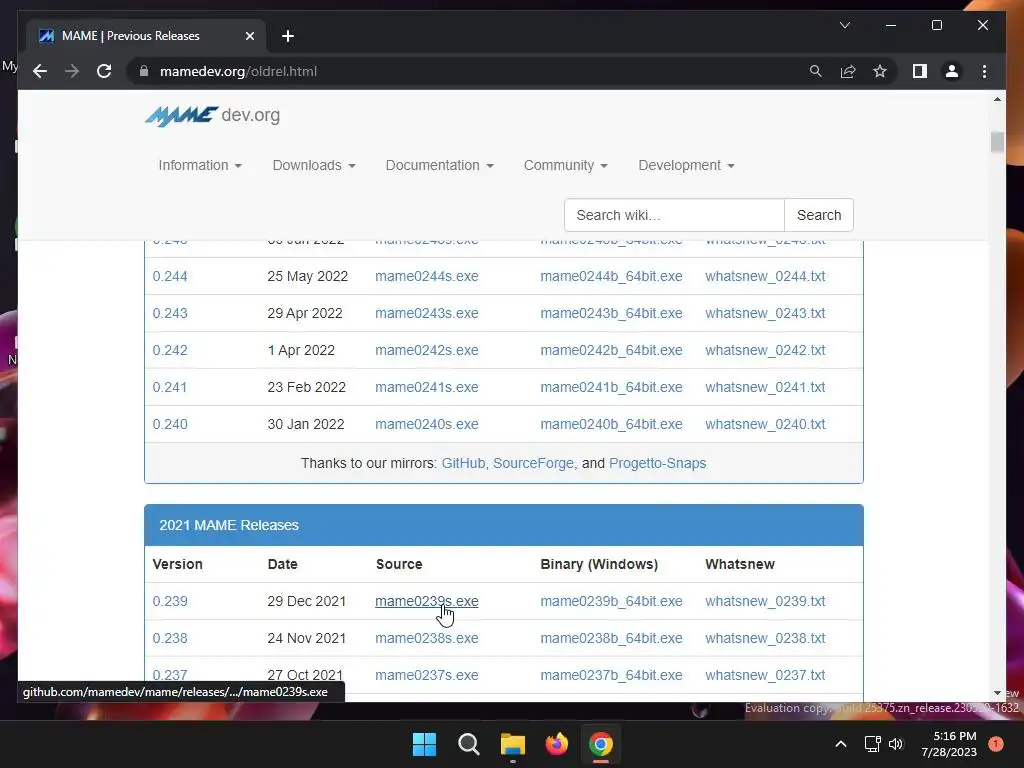Go back to the previous page
This screenshot has height=768, width=1024.
click(40, 71)
